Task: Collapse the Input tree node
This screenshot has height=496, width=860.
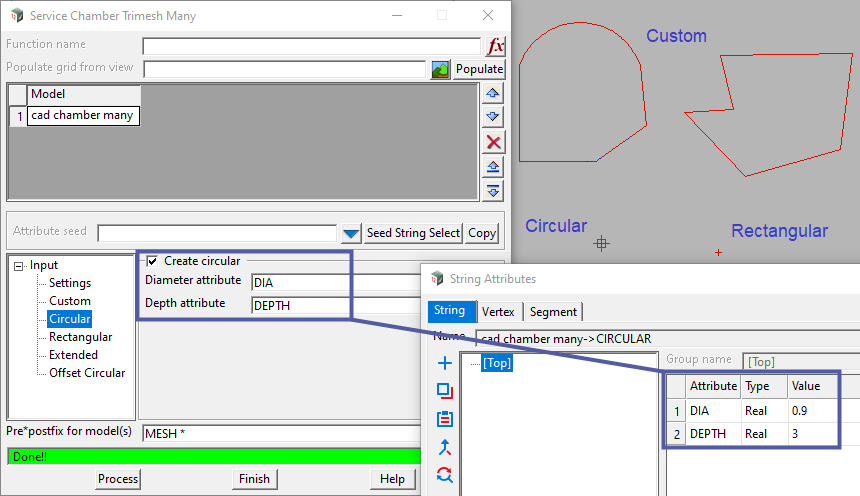Action: click(x=19, y=265)
